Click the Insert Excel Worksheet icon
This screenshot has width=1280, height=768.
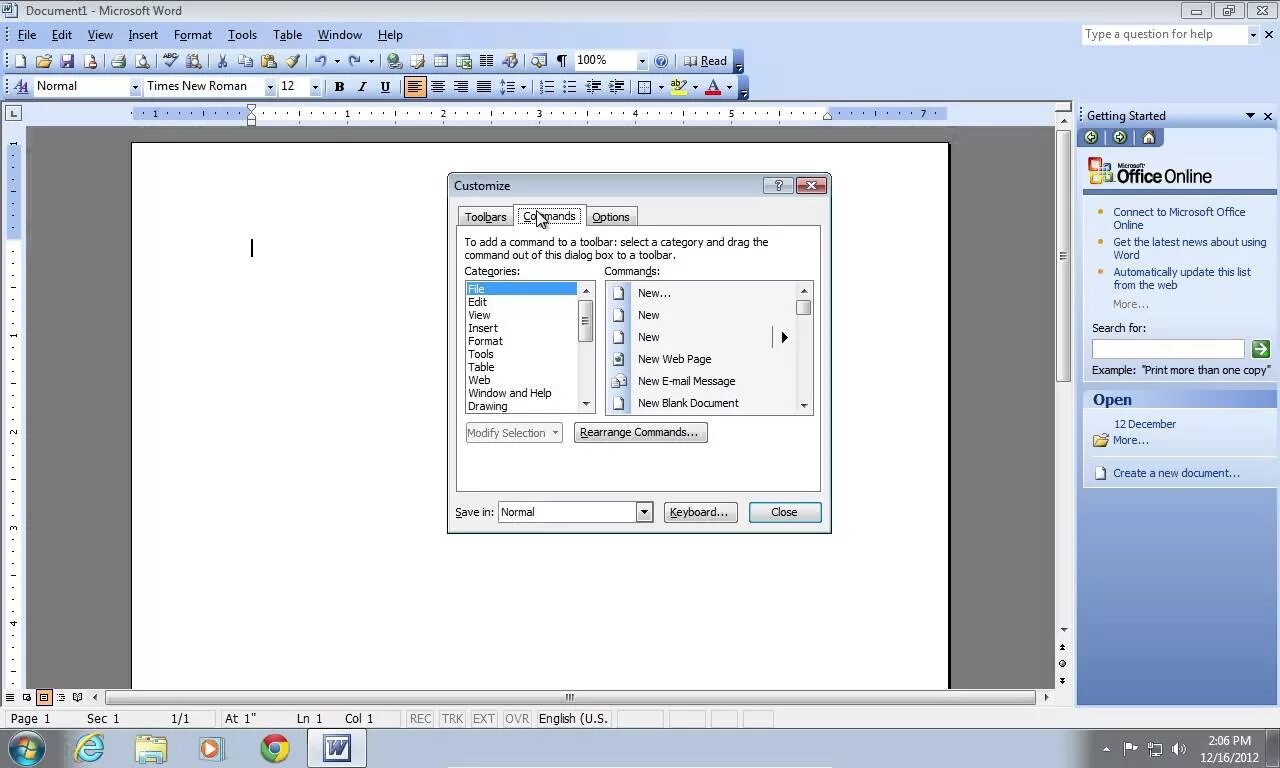[x=463, y=61]
